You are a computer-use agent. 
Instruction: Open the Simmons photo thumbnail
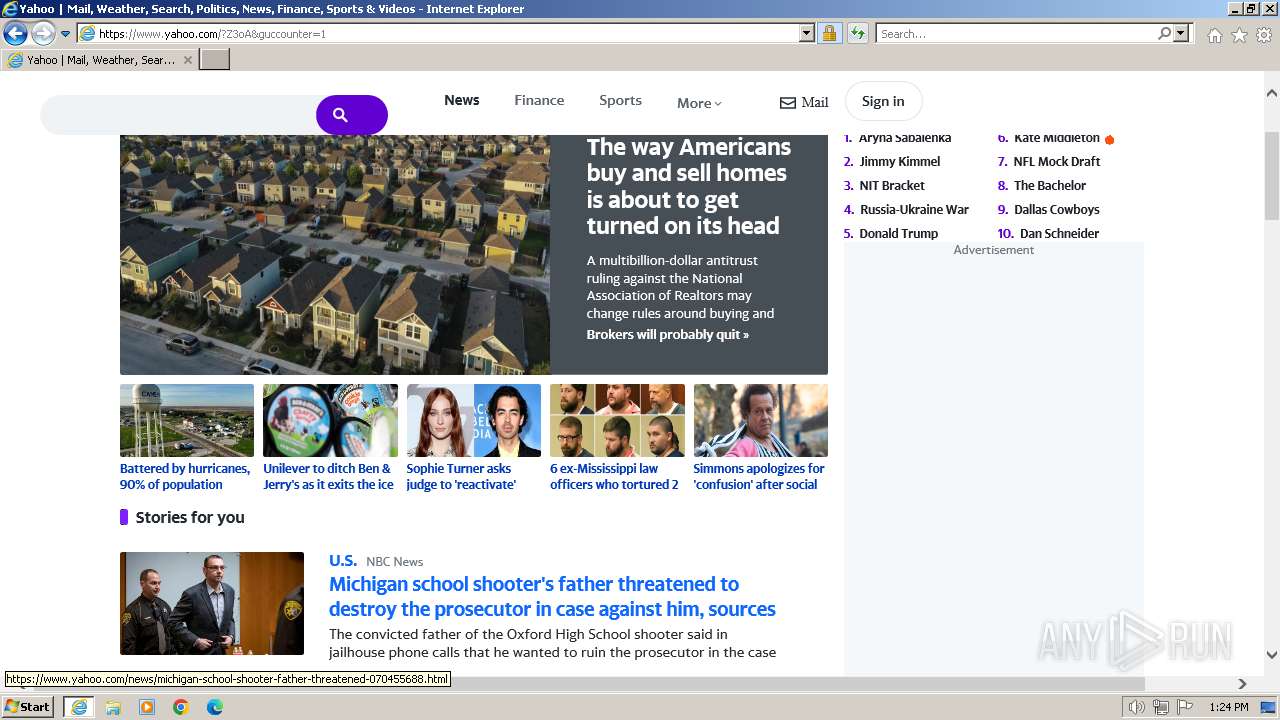point(761,420)
